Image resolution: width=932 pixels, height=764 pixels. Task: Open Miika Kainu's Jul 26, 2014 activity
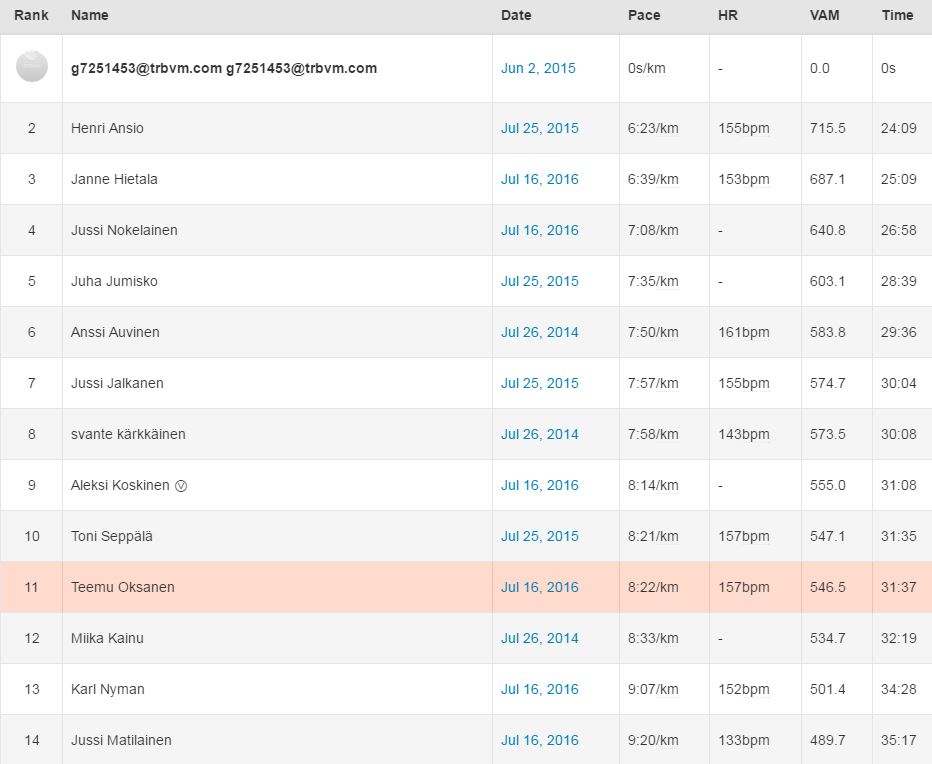pyautogui.click(x=539, y=639)
